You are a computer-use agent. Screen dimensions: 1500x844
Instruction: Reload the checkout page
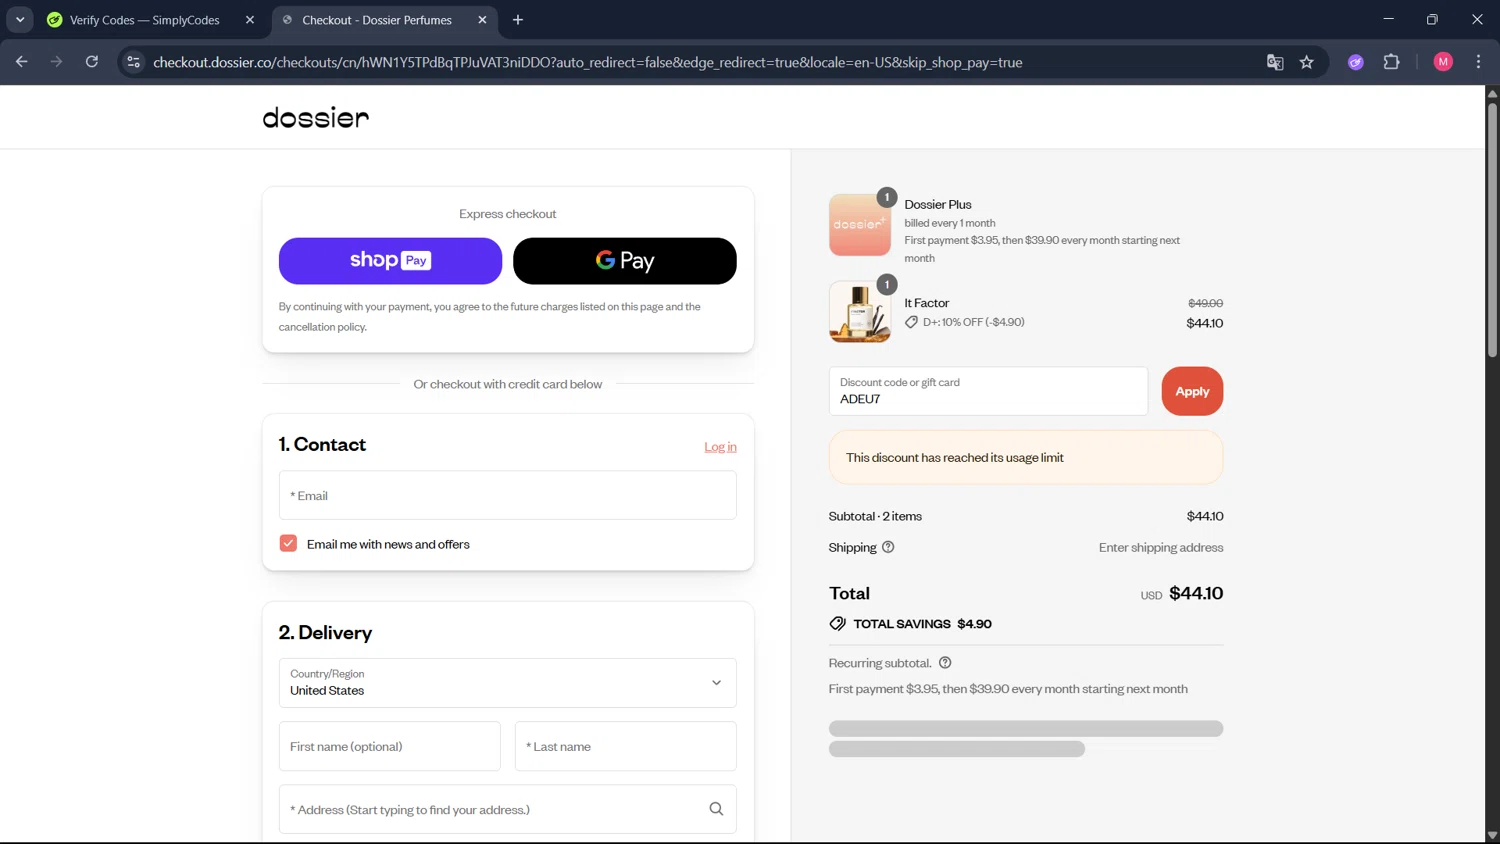click(x=92, y=62)
